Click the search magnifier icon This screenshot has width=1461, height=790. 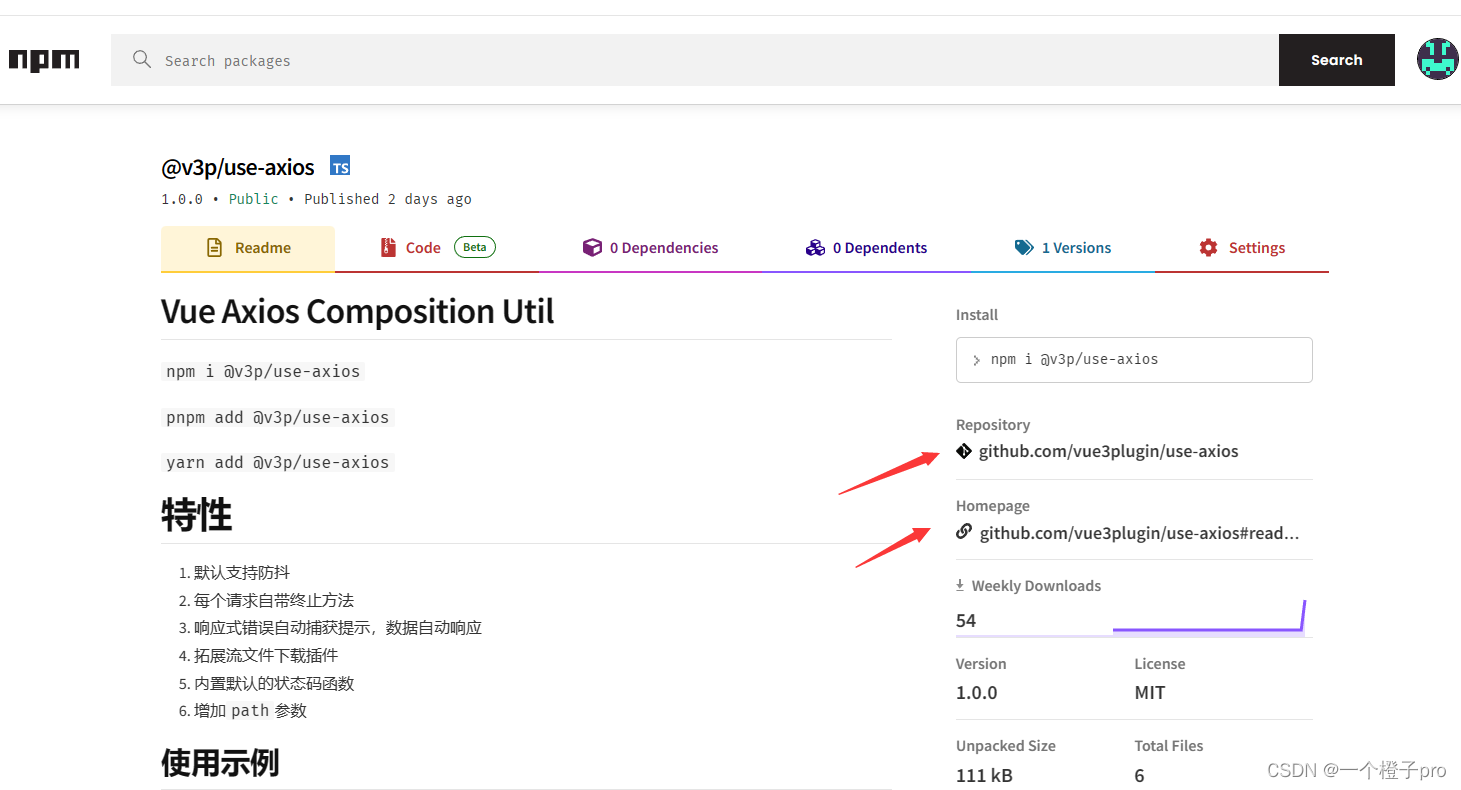pos(142,59)
